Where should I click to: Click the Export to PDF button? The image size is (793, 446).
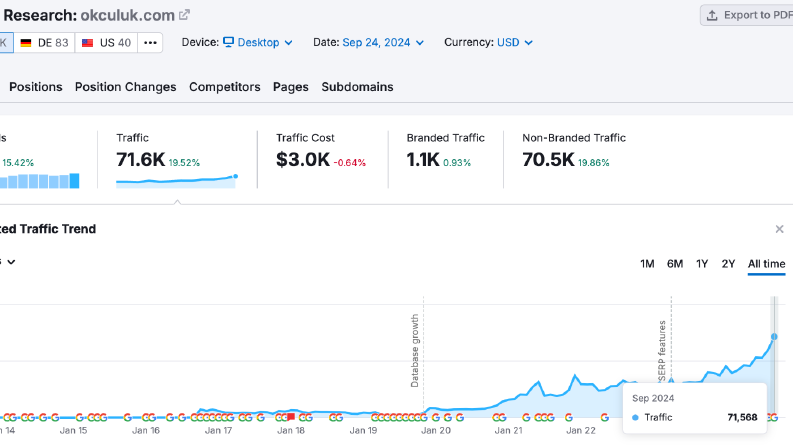click(747, 15)
